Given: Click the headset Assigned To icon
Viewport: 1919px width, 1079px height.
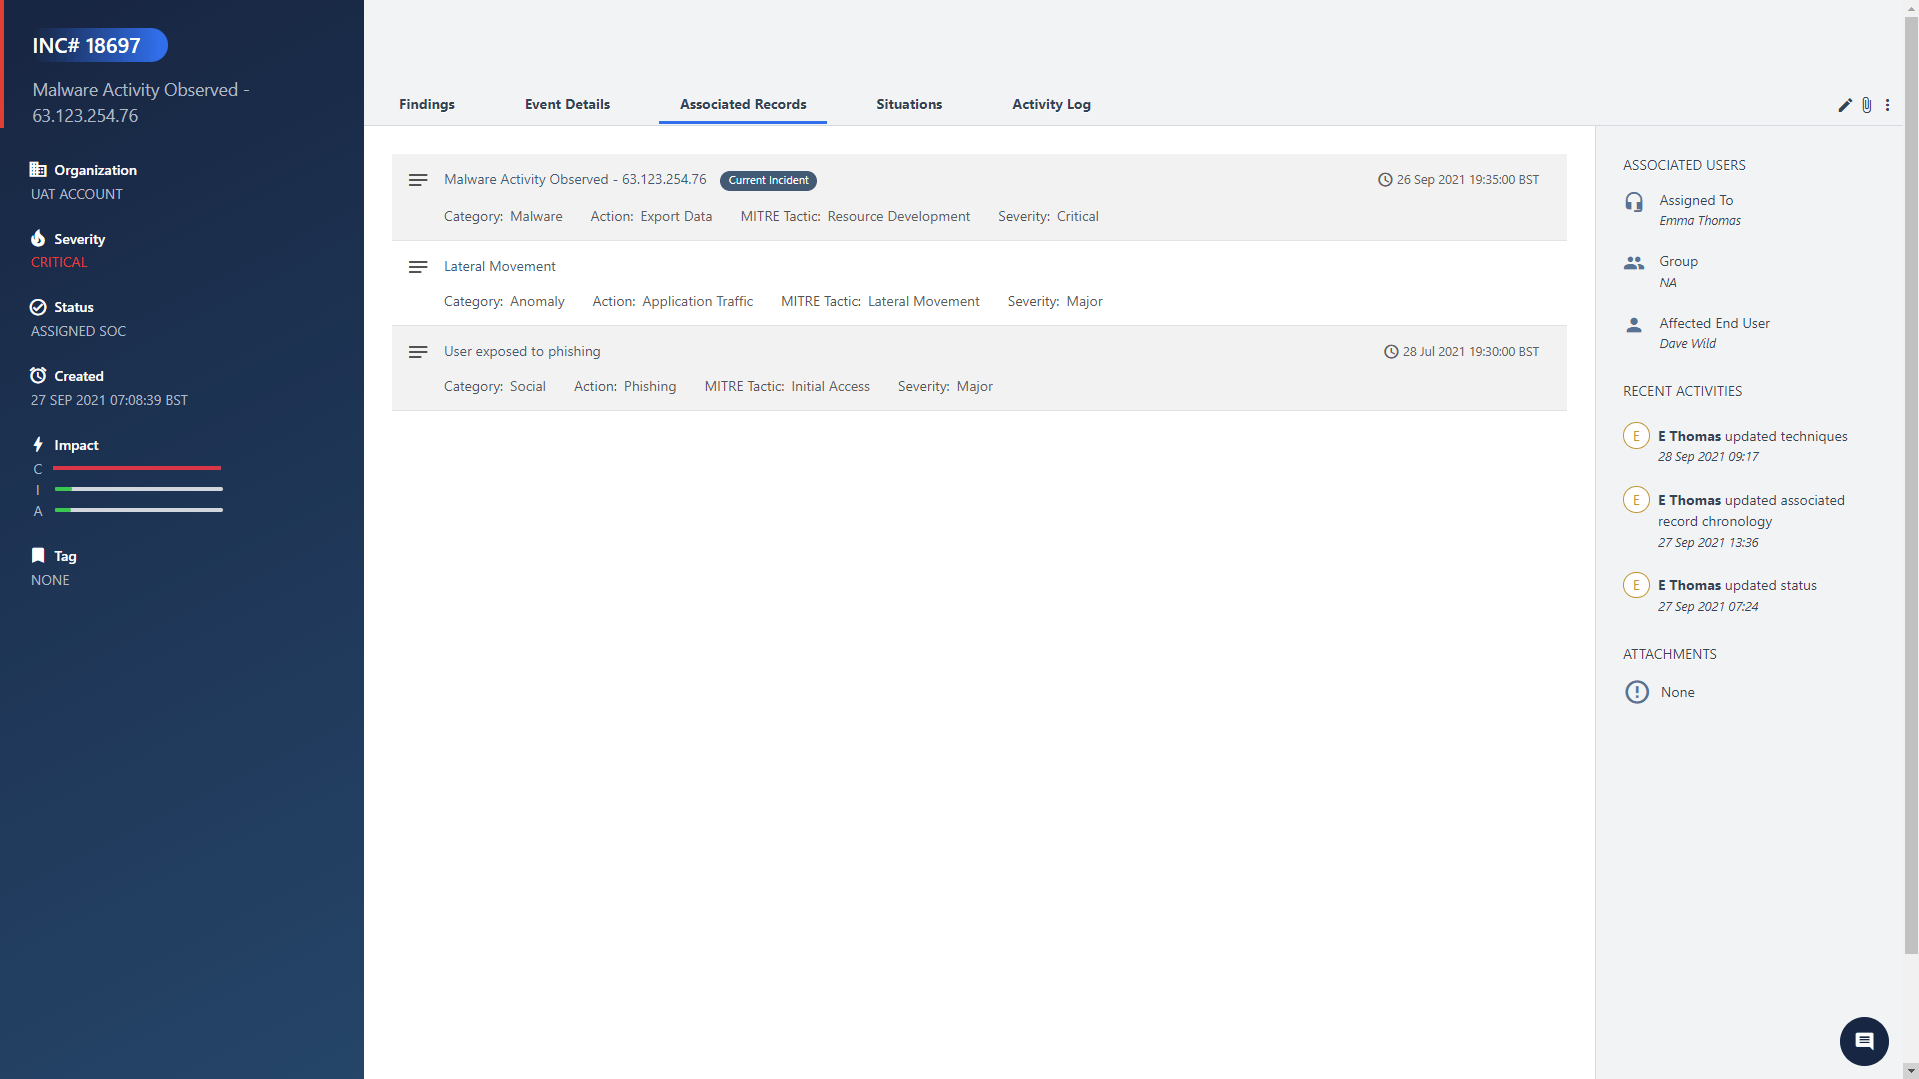Looking at the screenshot, I should (x=1634, y=203).
